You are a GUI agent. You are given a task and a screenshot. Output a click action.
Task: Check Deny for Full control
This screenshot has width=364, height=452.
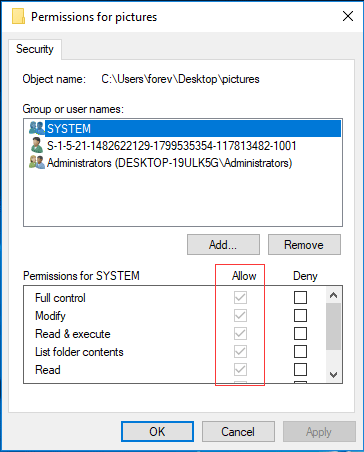(300, 297)
